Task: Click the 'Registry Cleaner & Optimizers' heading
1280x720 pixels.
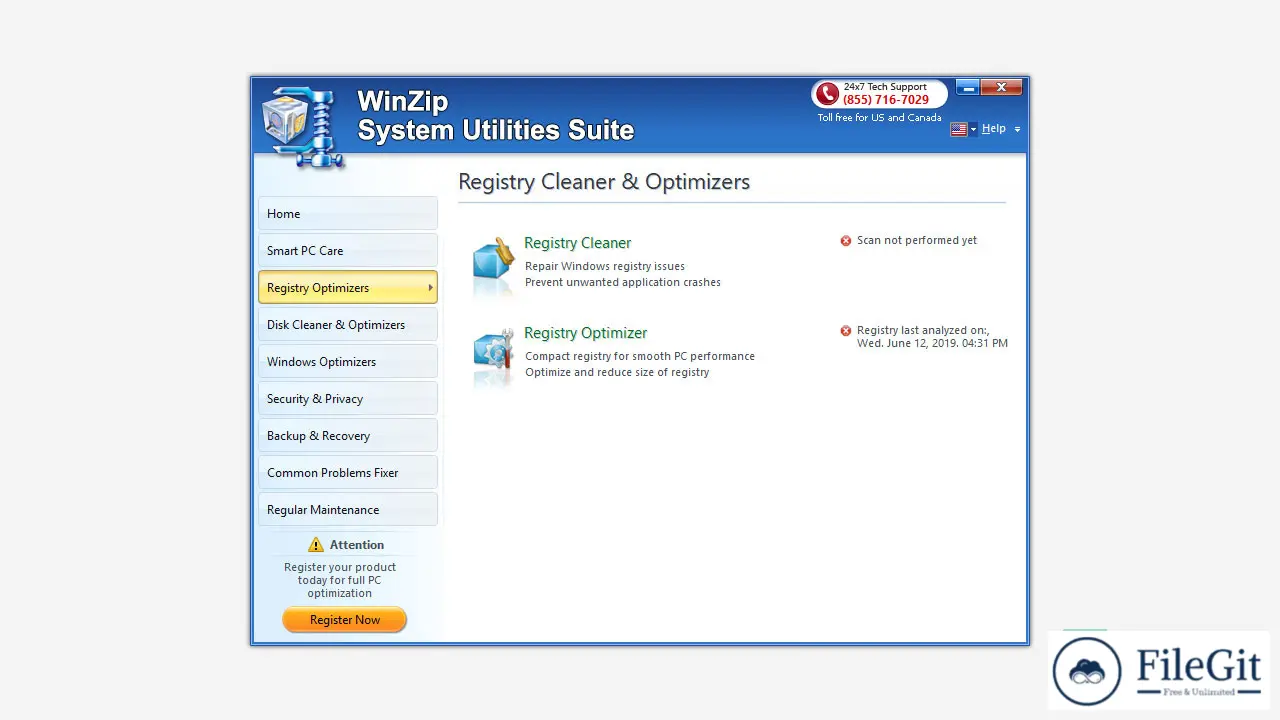Action: pos(604,182)
